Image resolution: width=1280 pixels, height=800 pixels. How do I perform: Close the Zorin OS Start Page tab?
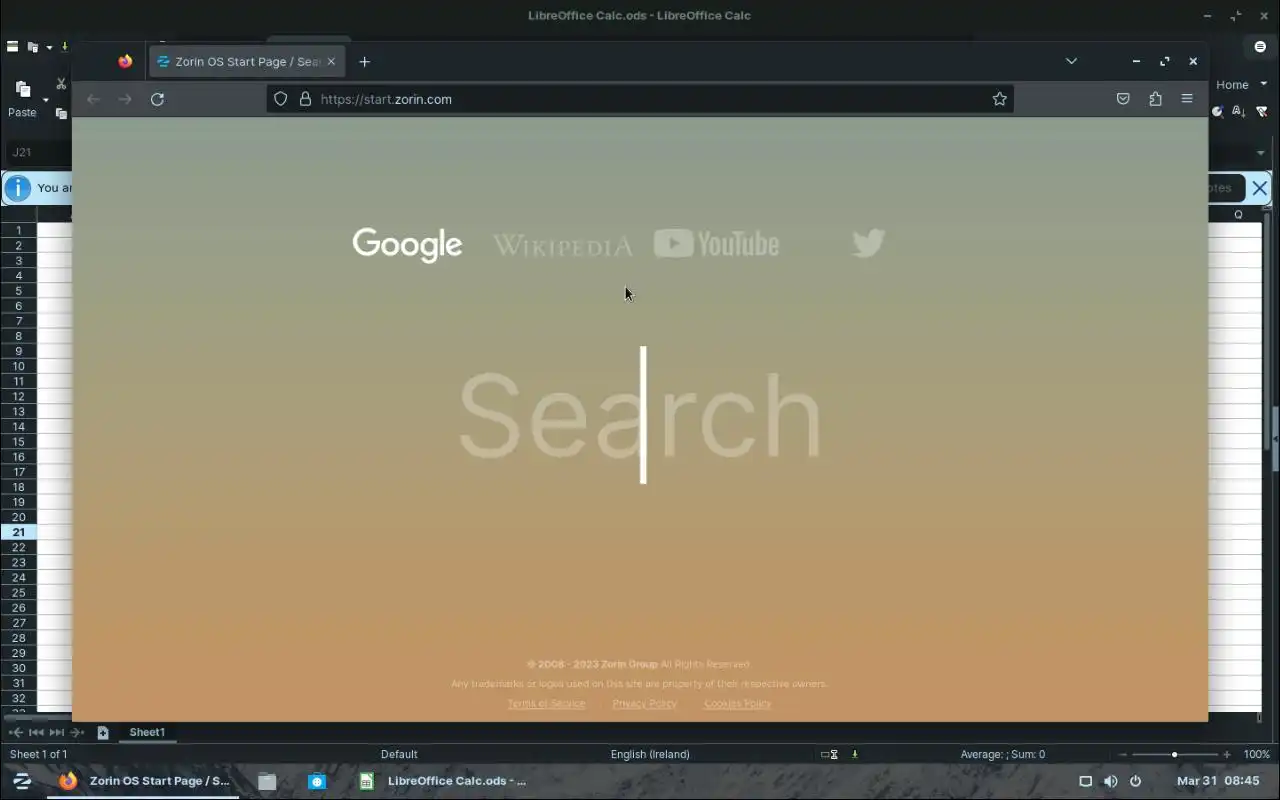[331, 62]
